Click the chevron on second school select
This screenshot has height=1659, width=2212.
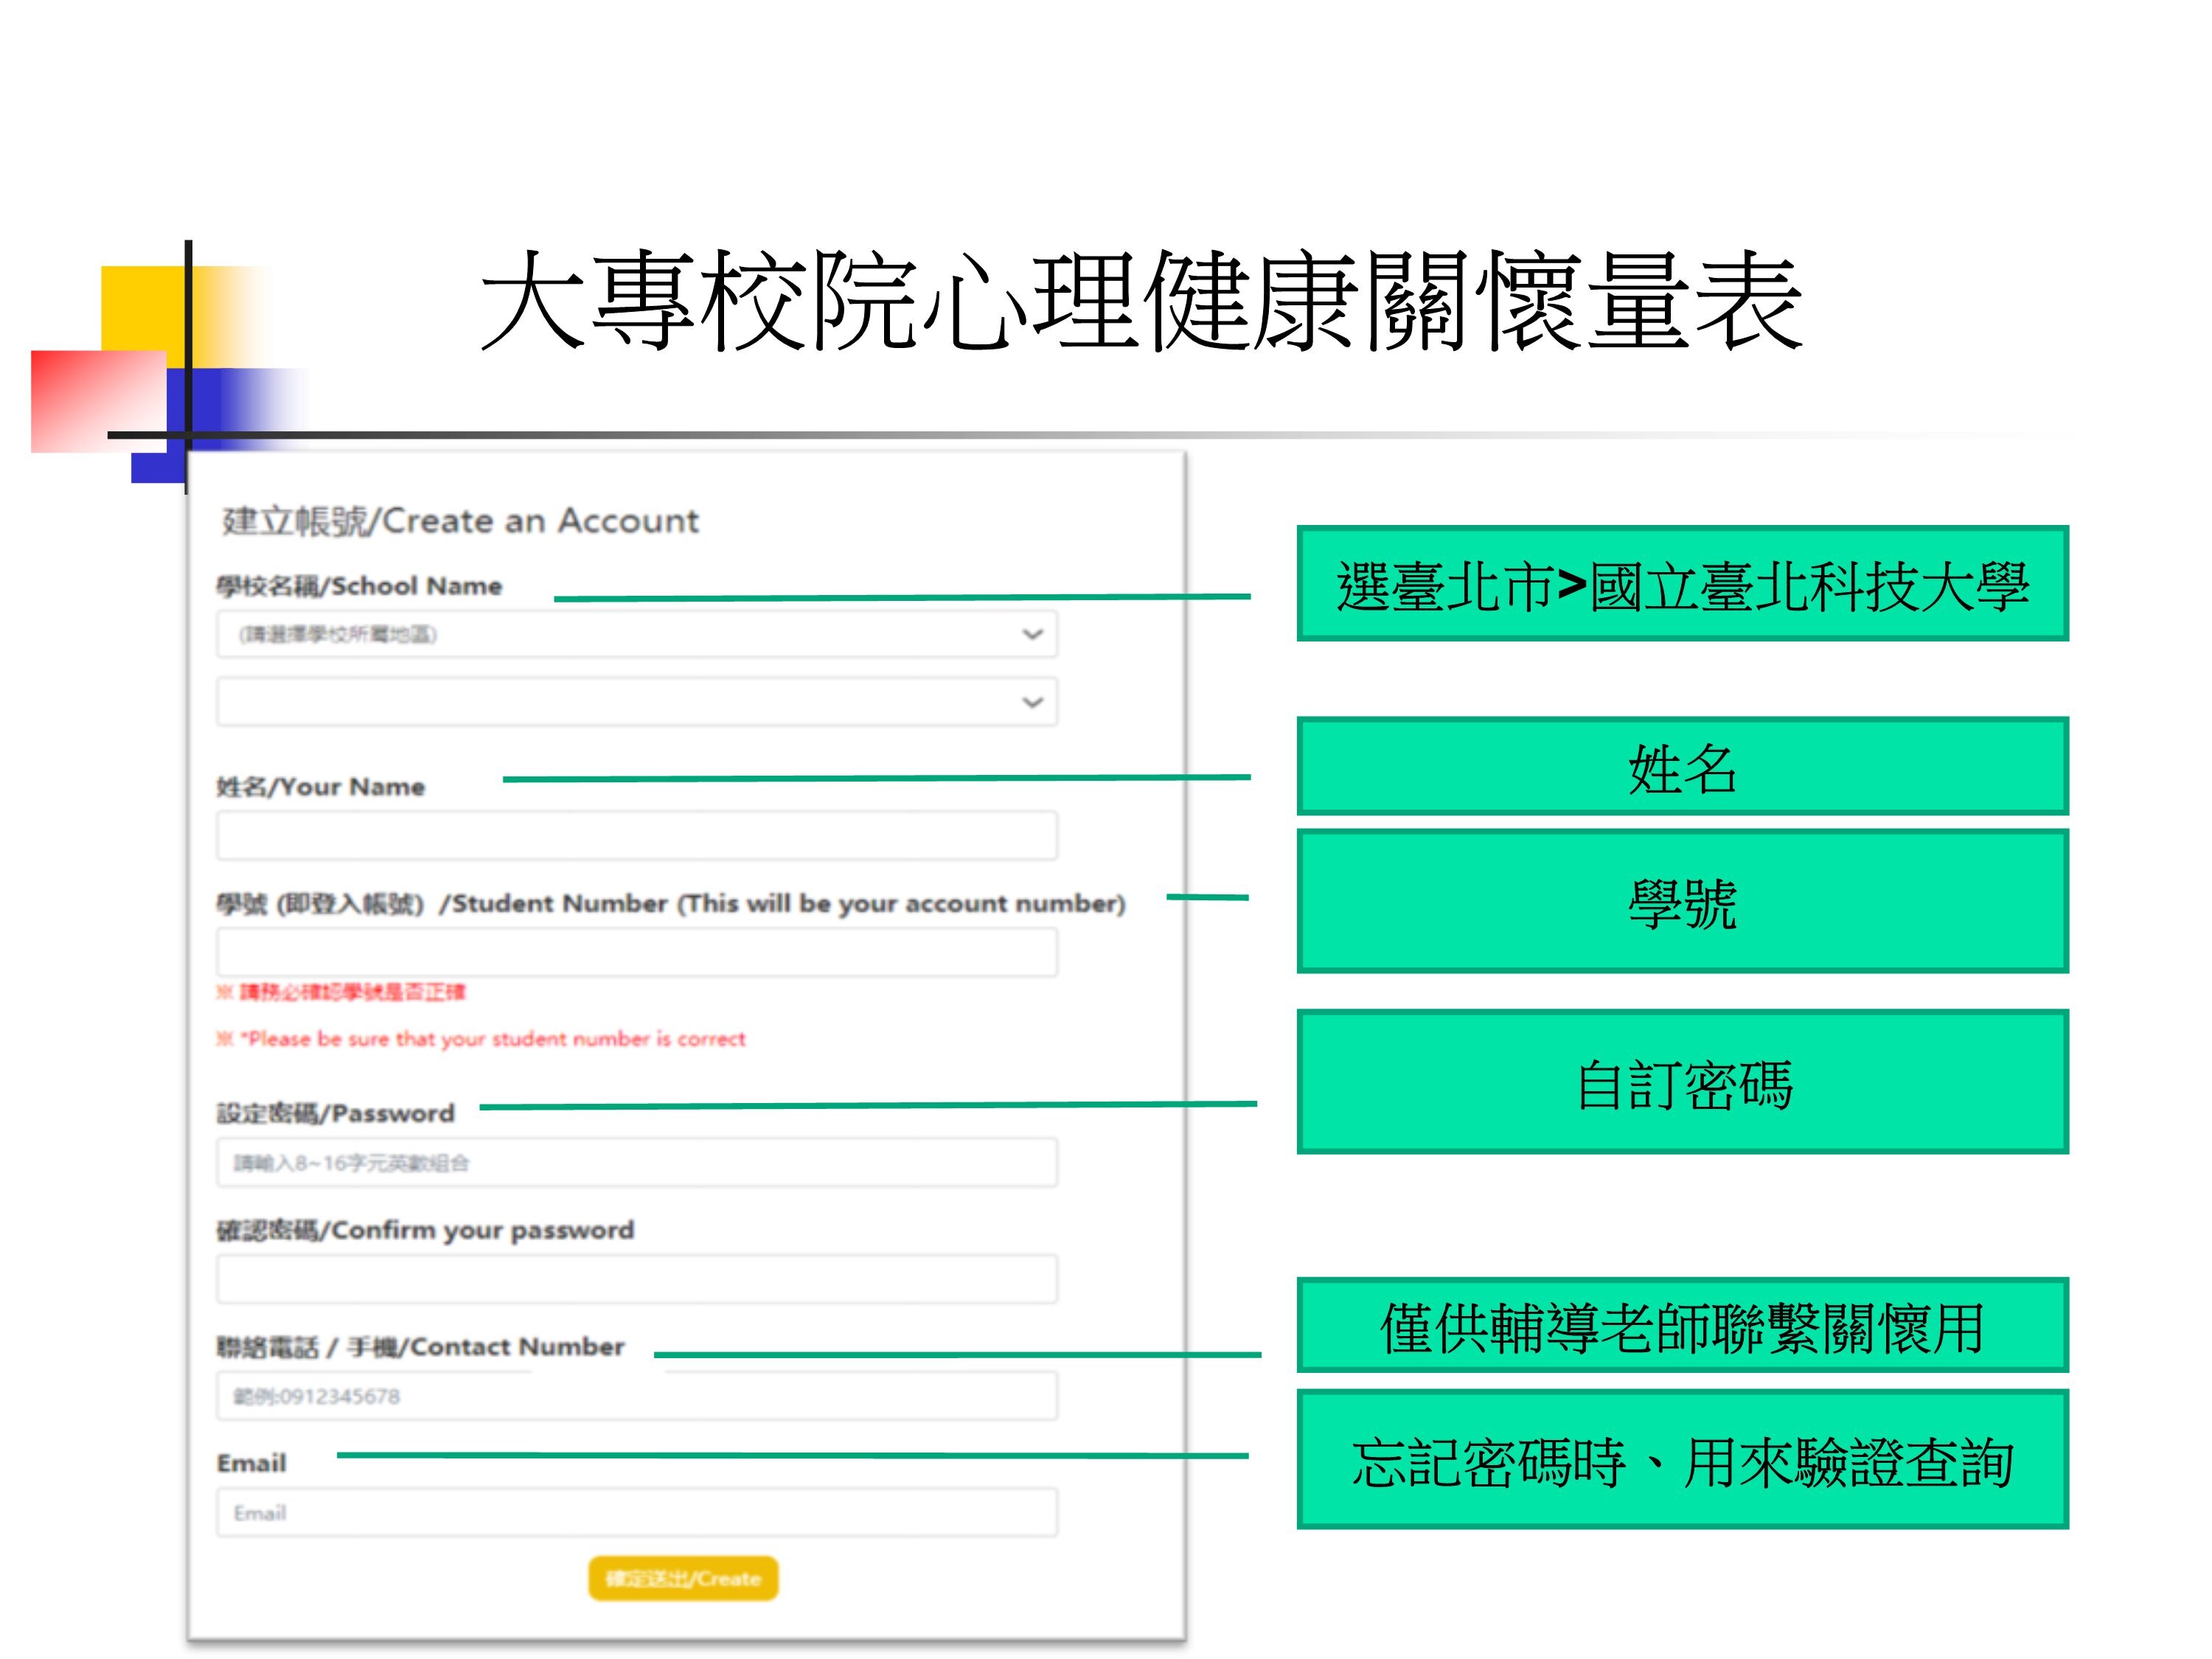1032,702
